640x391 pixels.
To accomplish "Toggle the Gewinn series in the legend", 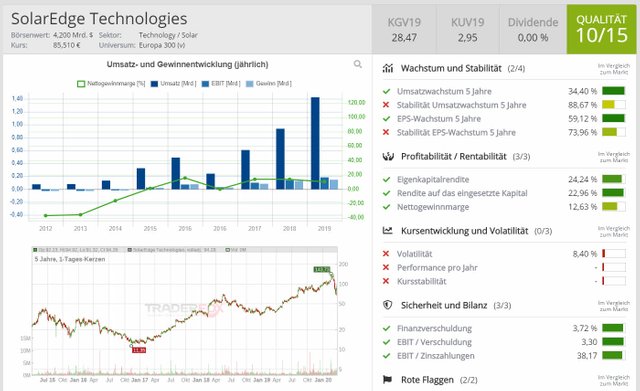I will click(x=269, y=84).
